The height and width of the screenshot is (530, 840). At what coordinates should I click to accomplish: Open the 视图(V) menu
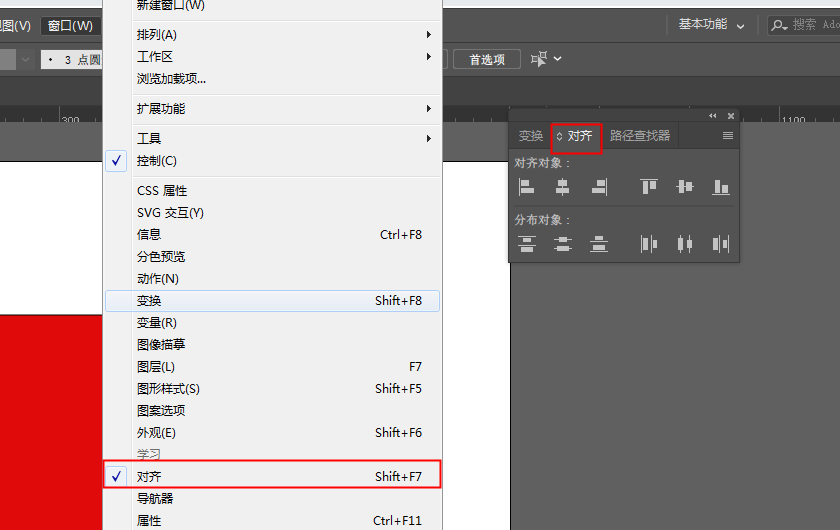point(15,25)
